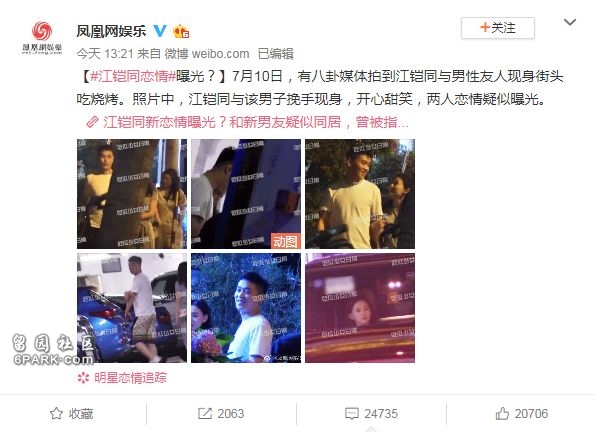Like the post via the 20706 thumbs-up

[502, 413]
